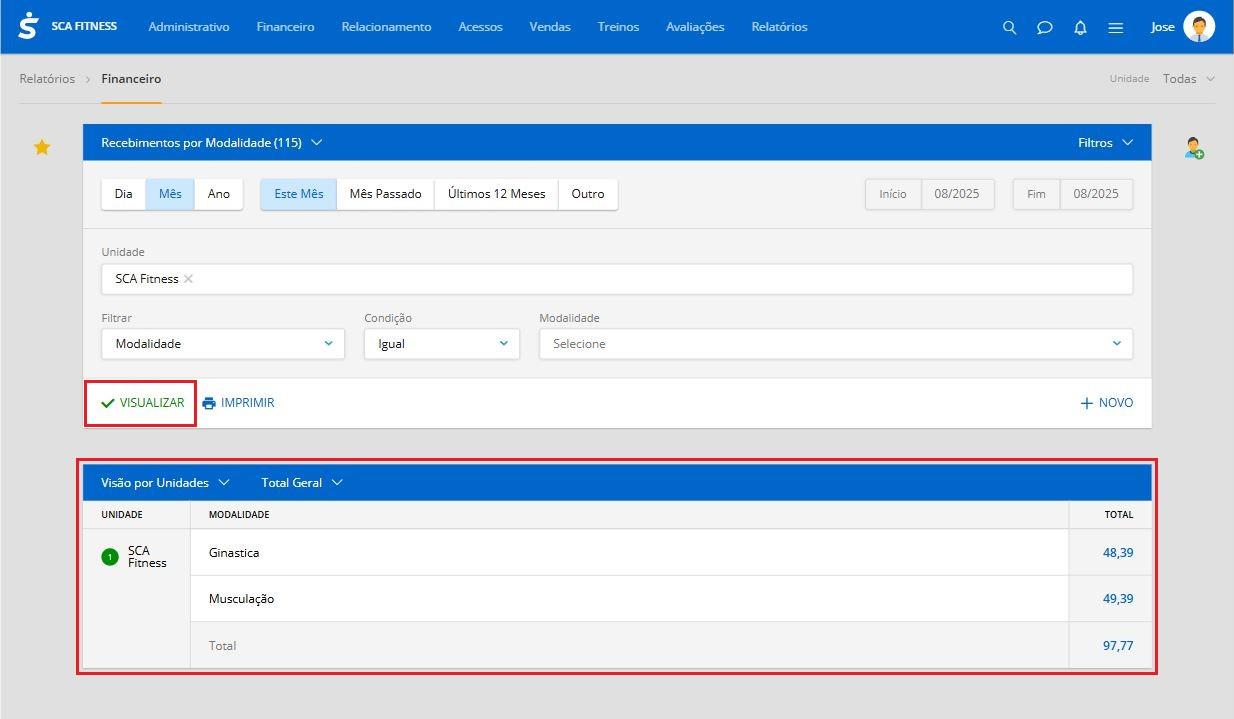Click the Fim date field
Image resolution: width=1234 pixels, height=719 pixels.
coord(1073,194)
